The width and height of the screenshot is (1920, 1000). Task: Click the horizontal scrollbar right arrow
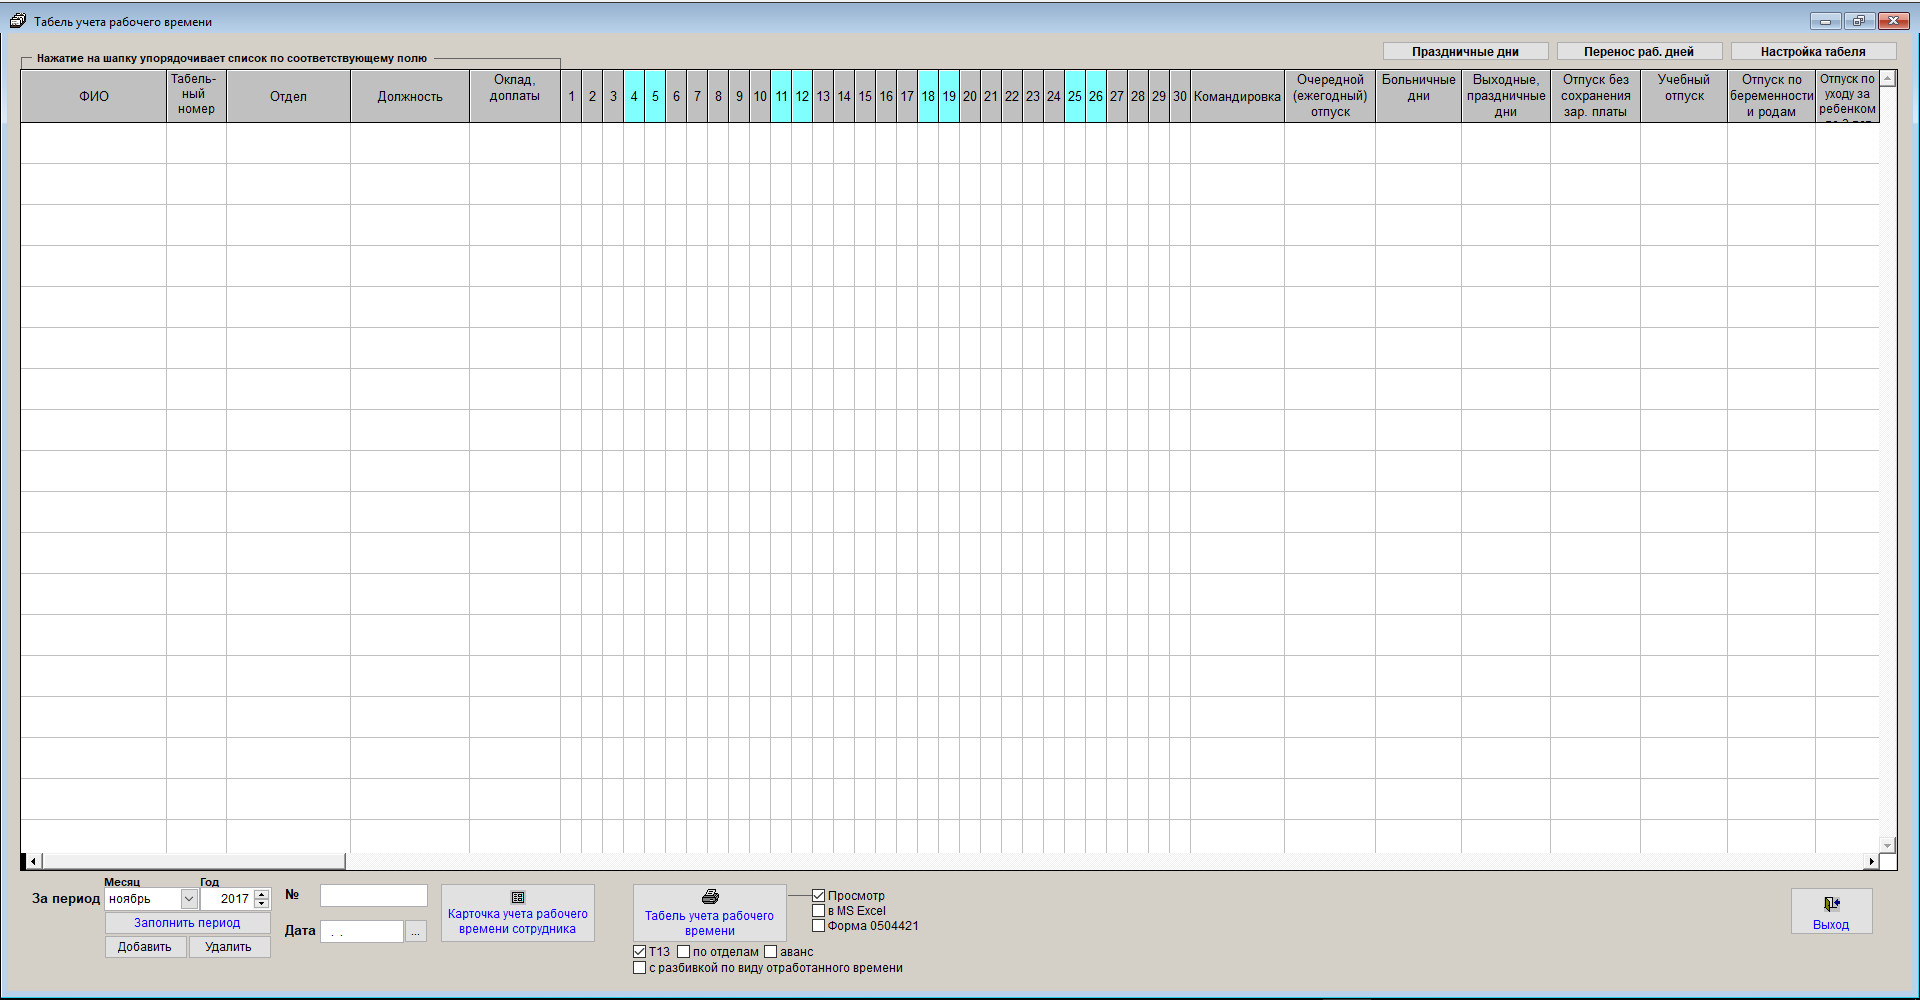pos(1871,861)
